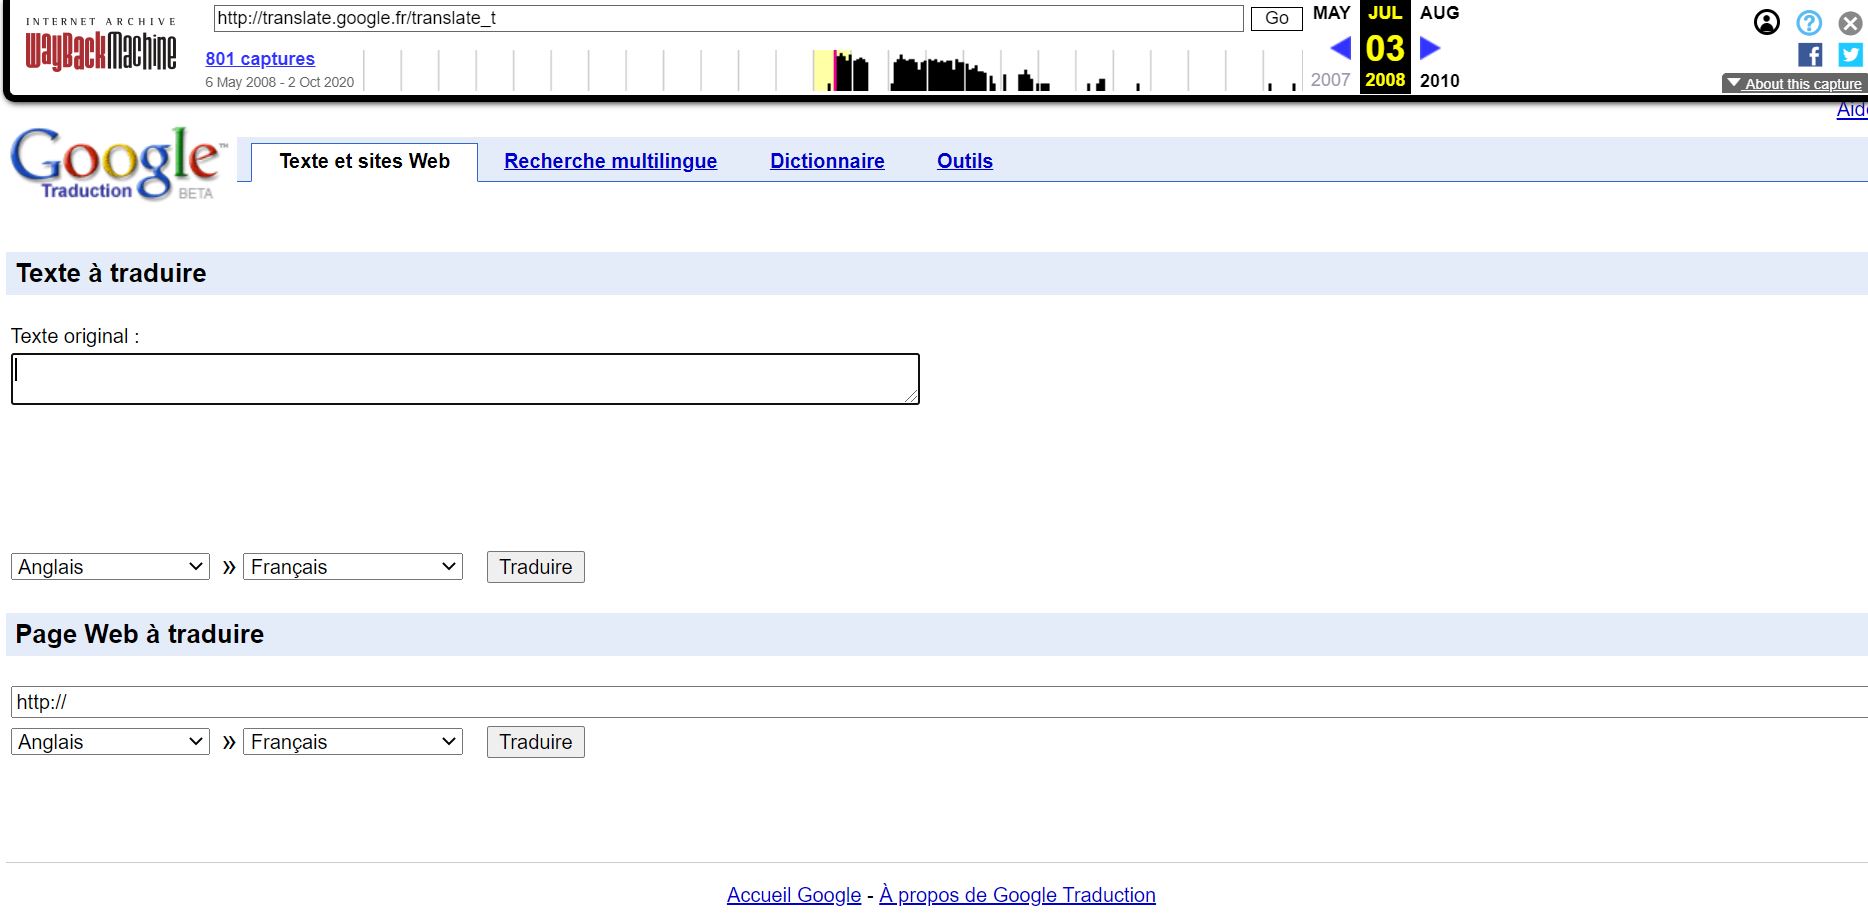1868x913 pixels.
Task: Click the highlighted 2008 section of captures timeline
Action: coord(832,70)
